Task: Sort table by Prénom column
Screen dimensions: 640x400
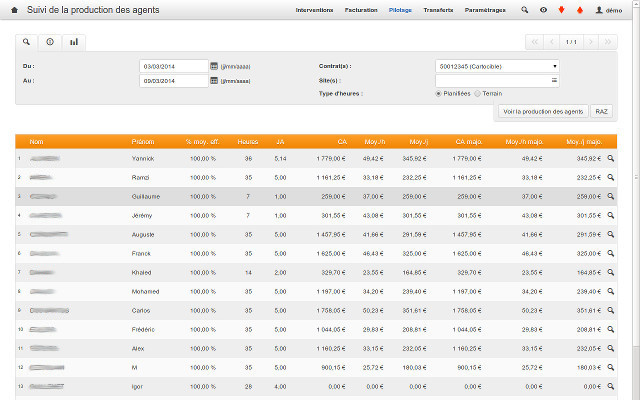Action: tap(143, 142)
